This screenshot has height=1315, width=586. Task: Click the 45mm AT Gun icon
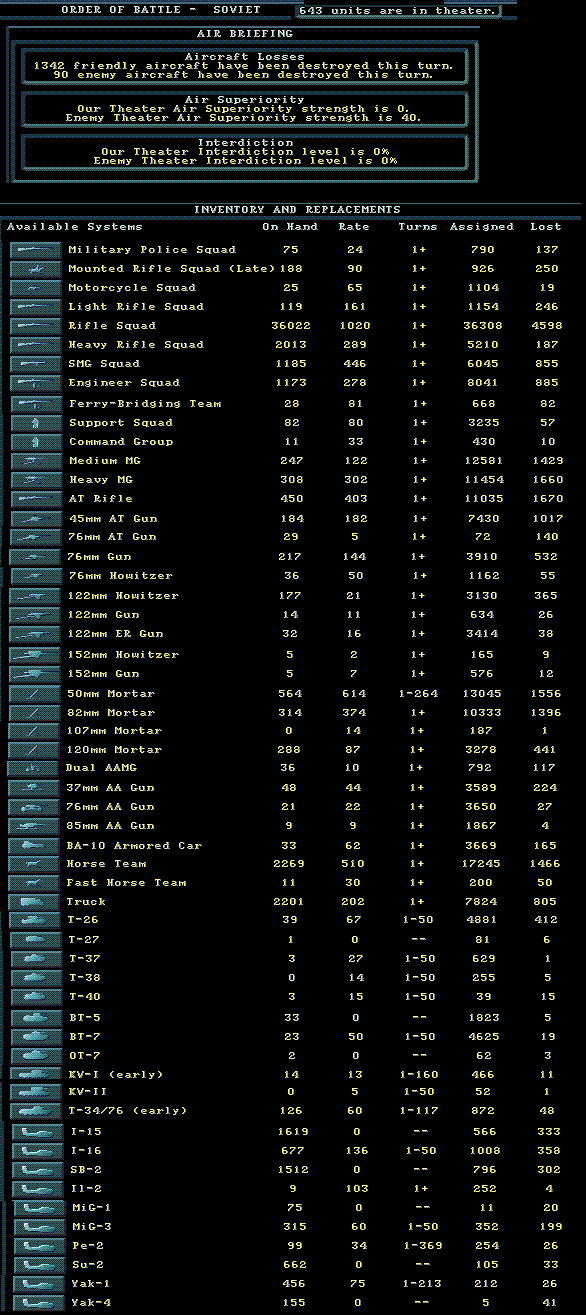(35, 519)
